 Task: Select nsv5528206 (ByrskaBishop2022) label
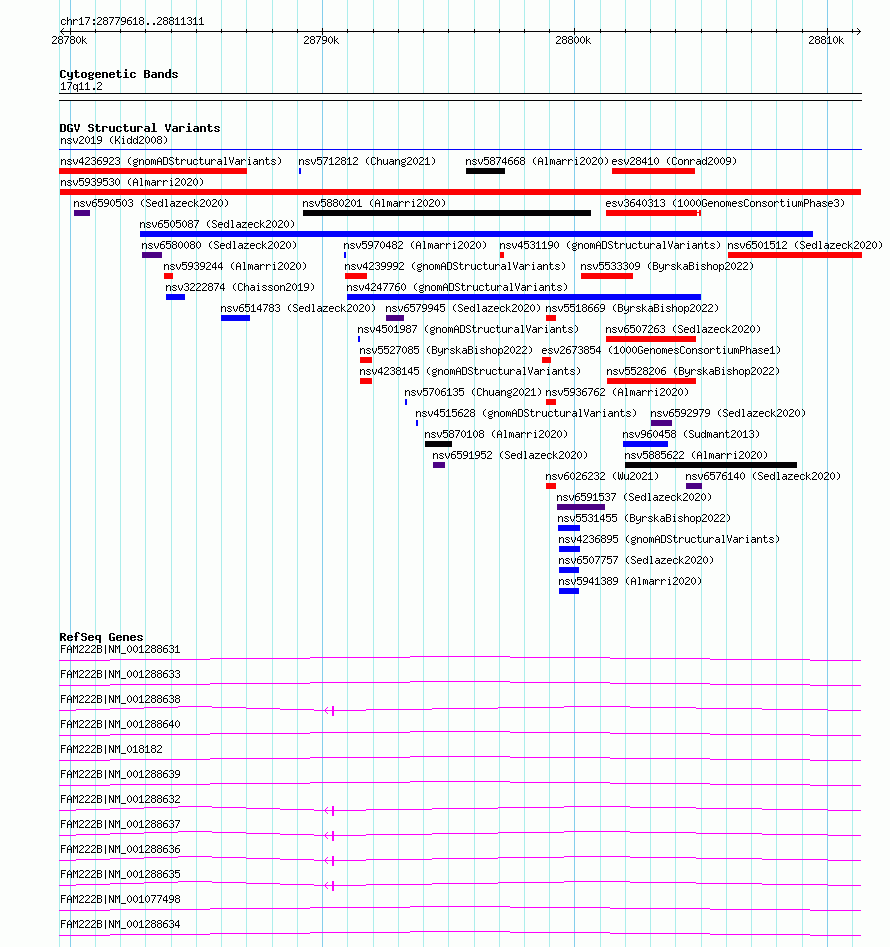[x=693, y=371]
